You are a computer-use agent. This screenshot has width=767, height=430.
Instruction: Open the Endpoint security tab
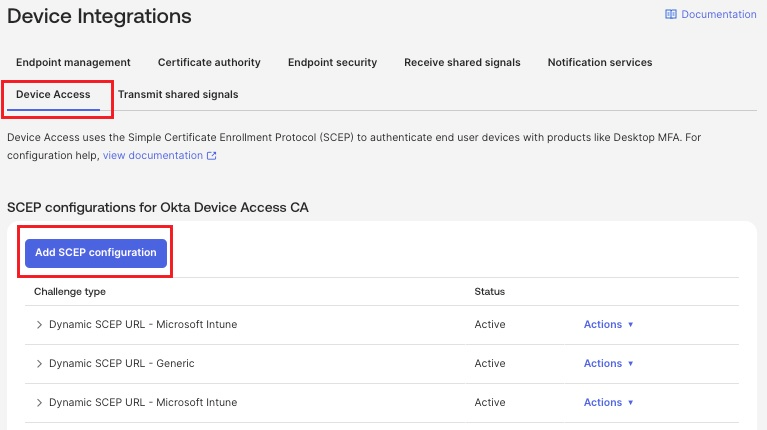[332, 62]
